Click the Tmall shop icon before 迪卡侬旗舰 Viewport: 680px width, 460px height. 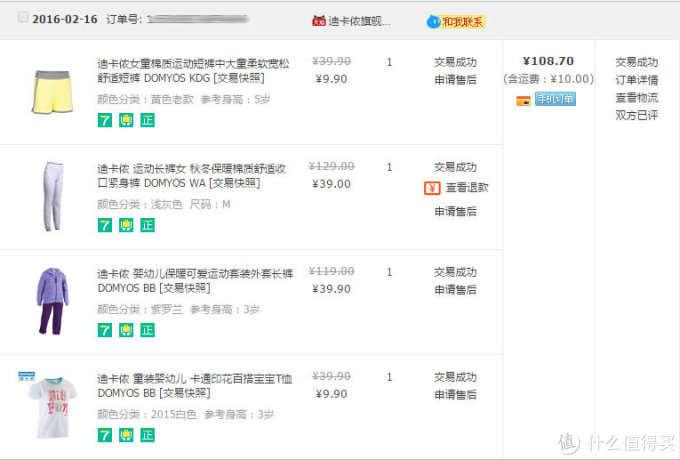pyautogui.click(x=319, y=21)
